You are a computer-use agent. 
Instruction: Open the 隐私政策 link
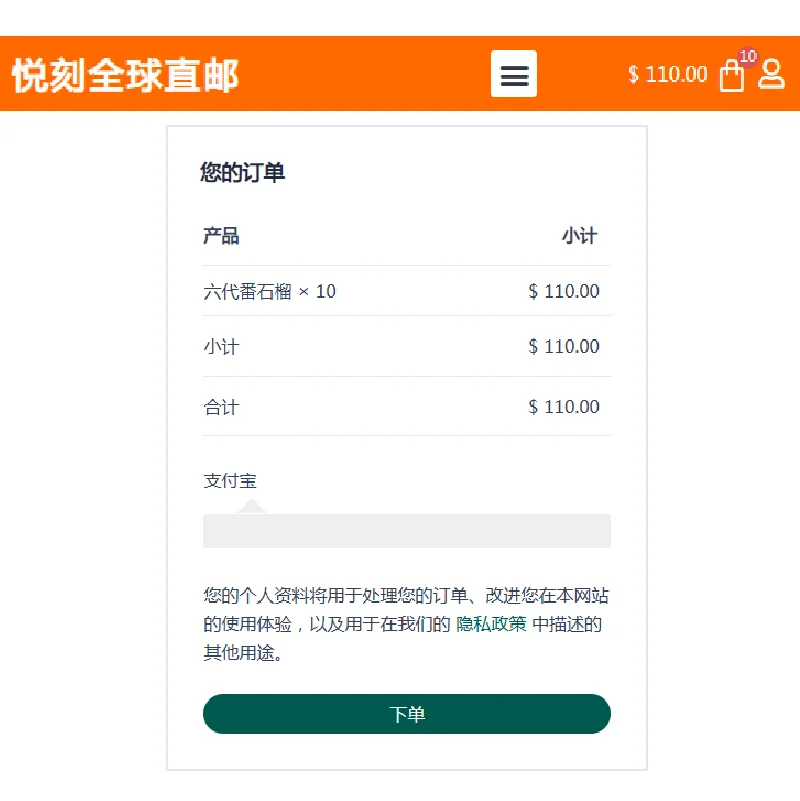[491, 625]
